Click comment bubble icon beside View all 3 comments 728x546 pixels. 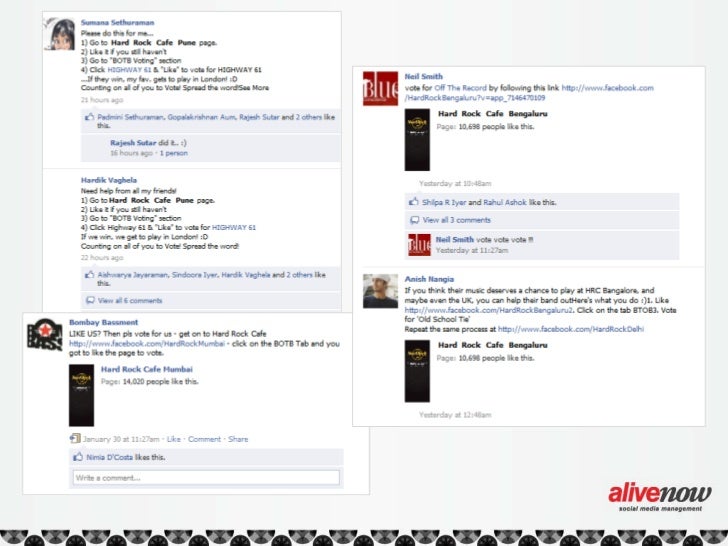point(415,220)
